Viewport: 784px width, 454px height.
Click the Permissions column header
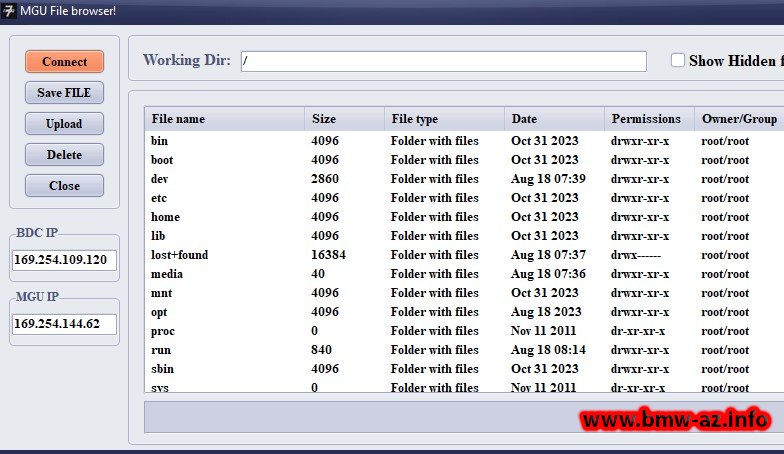(x=646, y=119)
